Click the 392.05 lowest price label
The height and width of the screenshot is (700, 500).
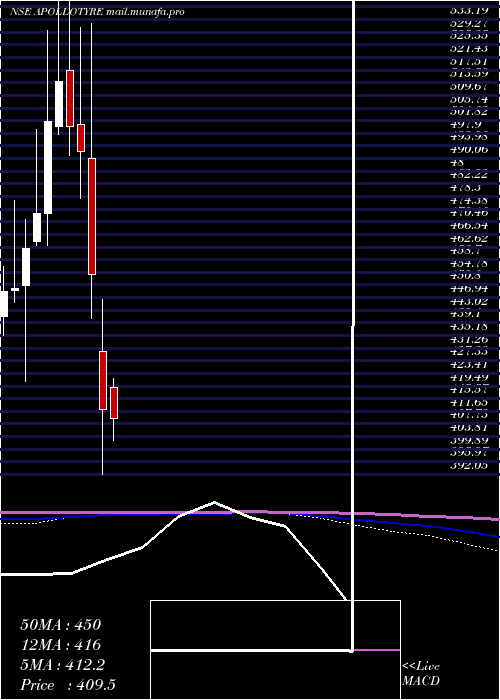click(x=469, y=466)
